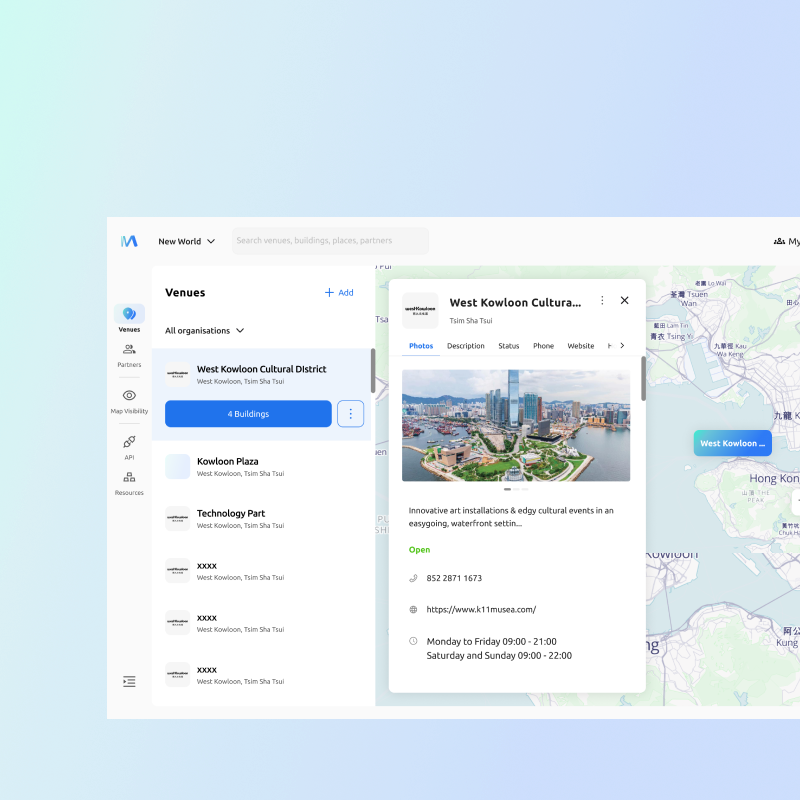The width and height of the screenshot is (800, 800).
Task: Focus the Search venues input field
Action: point(330,241)
